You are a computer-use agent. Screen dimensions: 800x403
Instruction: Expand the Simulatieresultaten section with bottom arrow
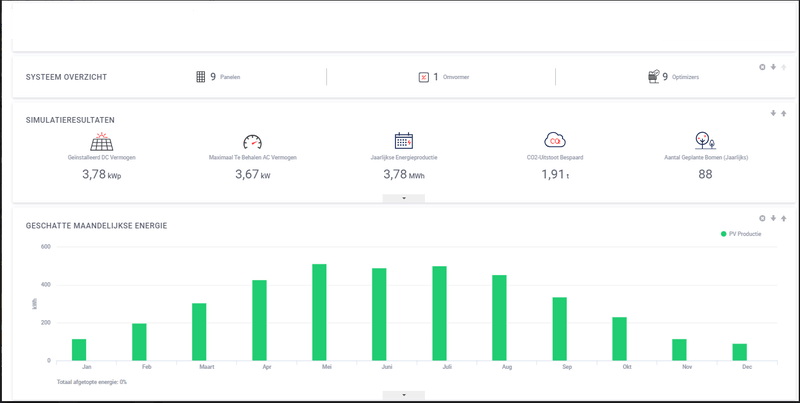tap(404, 198)
